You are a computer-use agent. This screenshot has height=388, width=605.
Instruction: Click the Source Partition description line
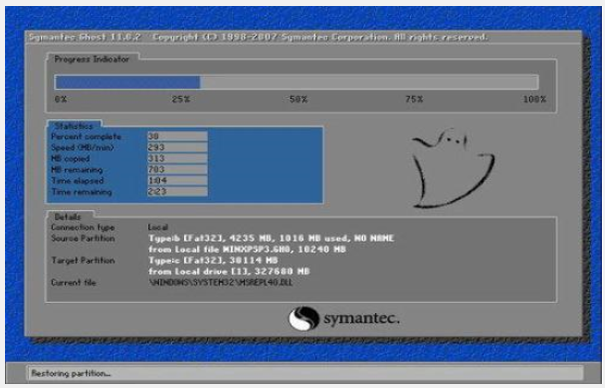coord(271,238)
